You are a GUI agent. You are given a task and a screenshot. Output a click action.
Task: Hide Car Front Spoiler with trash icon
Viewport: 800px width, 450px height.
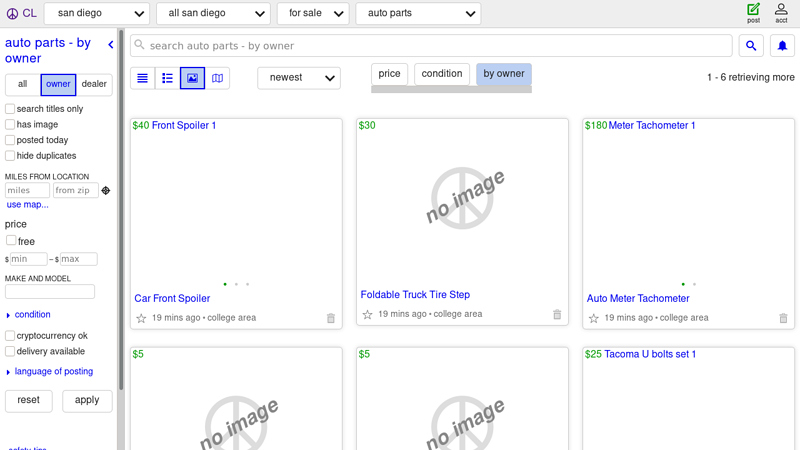click(x=331, y=318)
